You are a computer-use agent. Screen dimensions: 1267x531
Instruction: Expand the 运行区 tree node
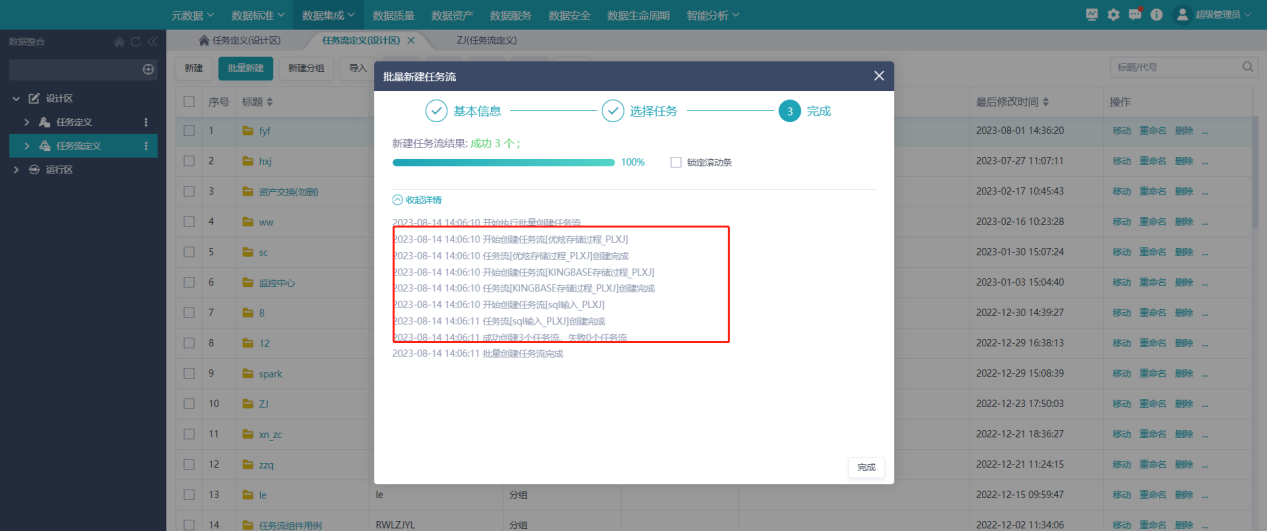[x=16, y=170]
